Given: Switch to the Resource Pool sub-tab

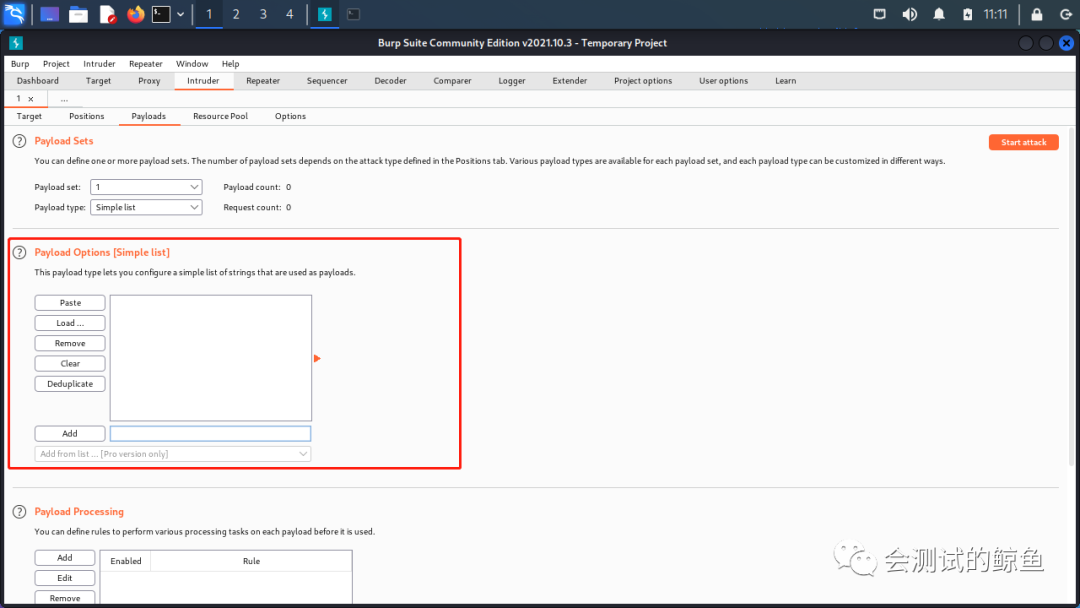Looking at the screenshot, I should tap(220, 116).
